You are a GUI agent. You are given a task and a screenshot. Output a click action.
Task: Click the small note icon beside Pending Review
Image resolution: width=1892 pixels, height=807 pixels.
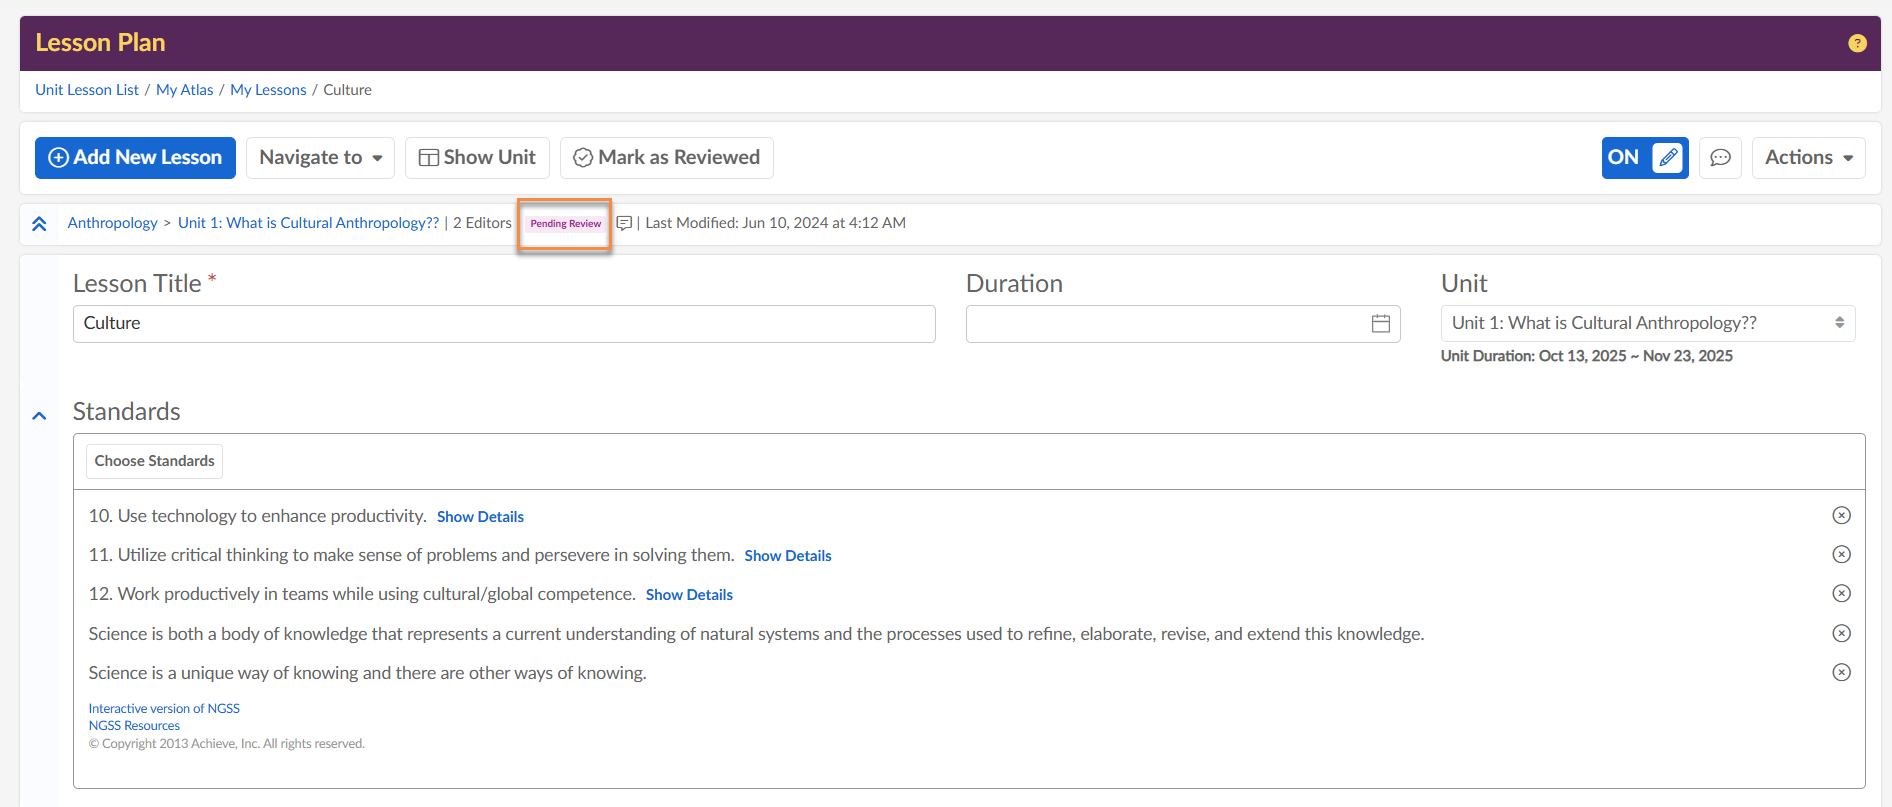624,223
